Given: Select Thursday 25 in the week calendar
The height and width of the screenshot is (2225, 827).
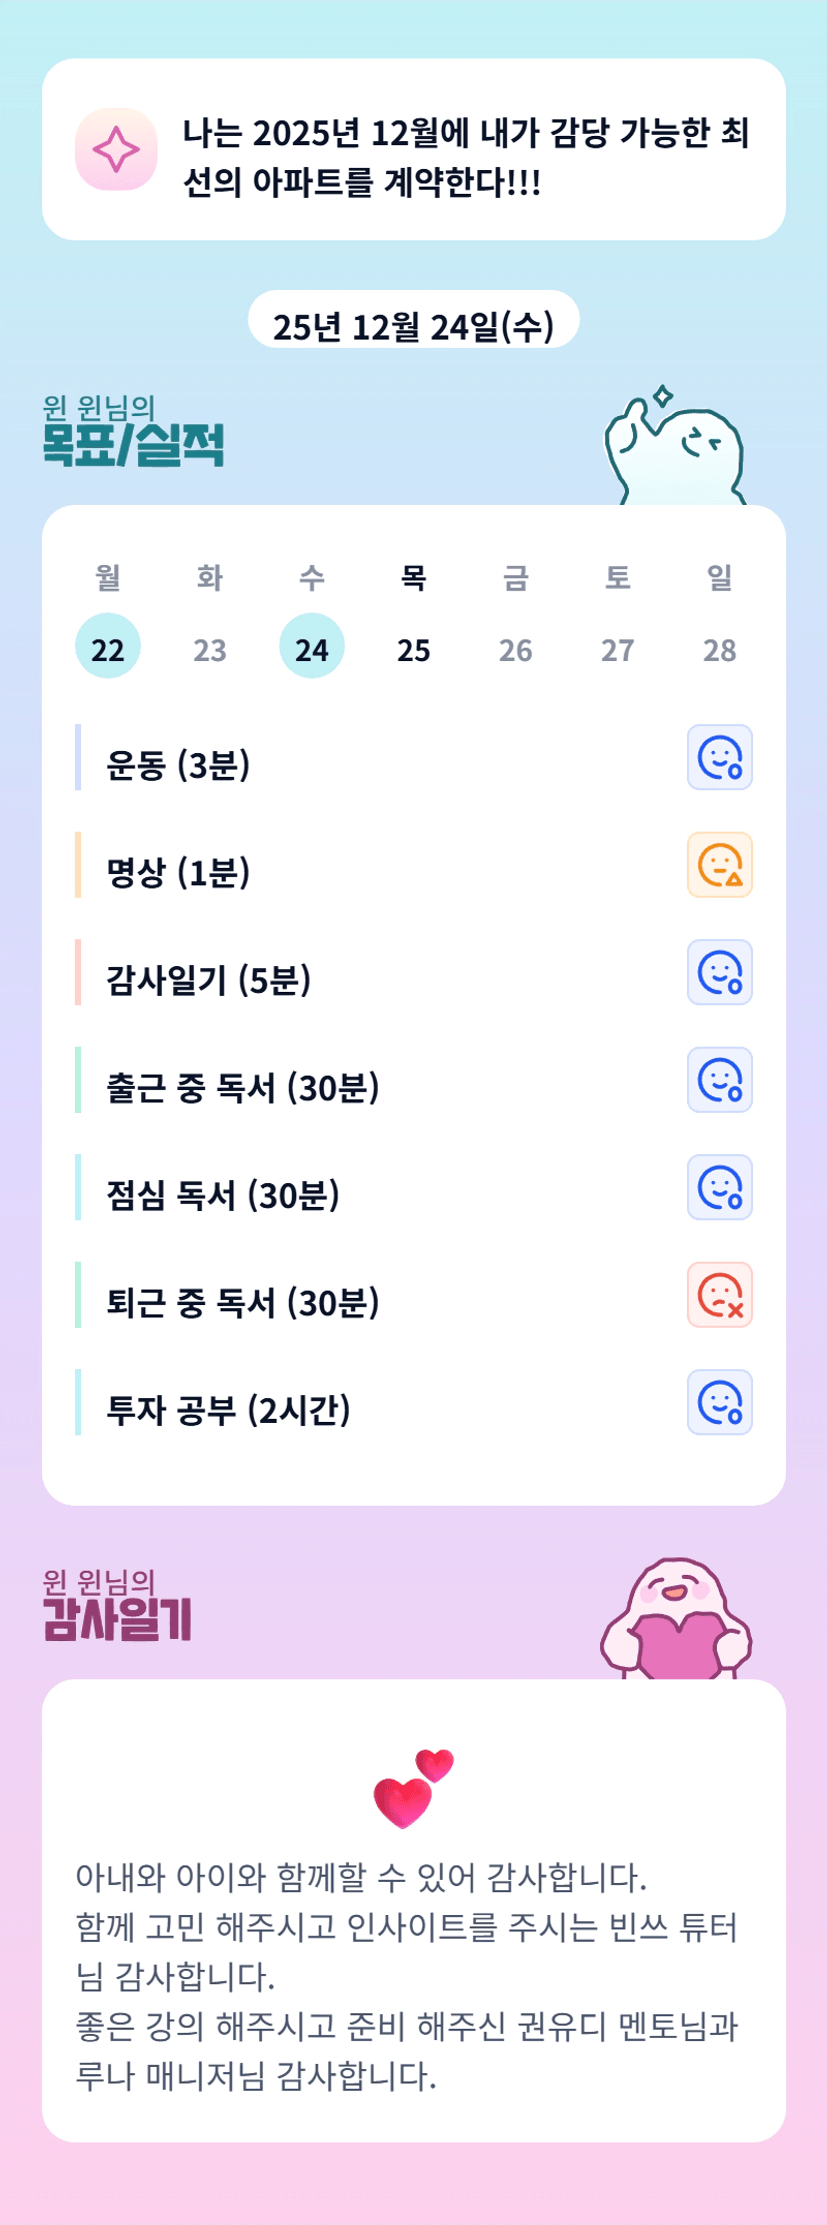Looking at the screenshot, I should pos(414,650).
